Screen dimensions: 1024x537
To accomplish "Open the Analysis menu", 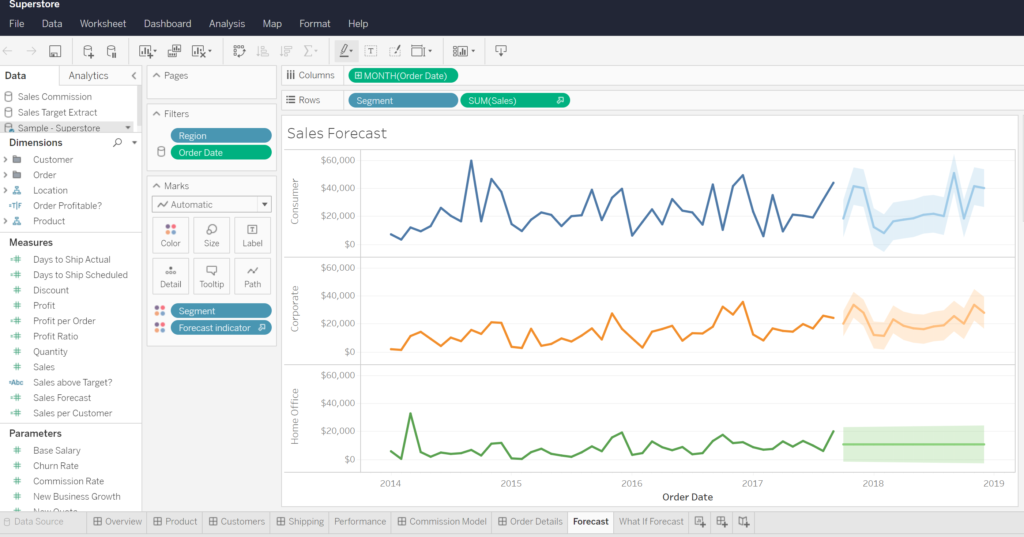I will point(226,23).
